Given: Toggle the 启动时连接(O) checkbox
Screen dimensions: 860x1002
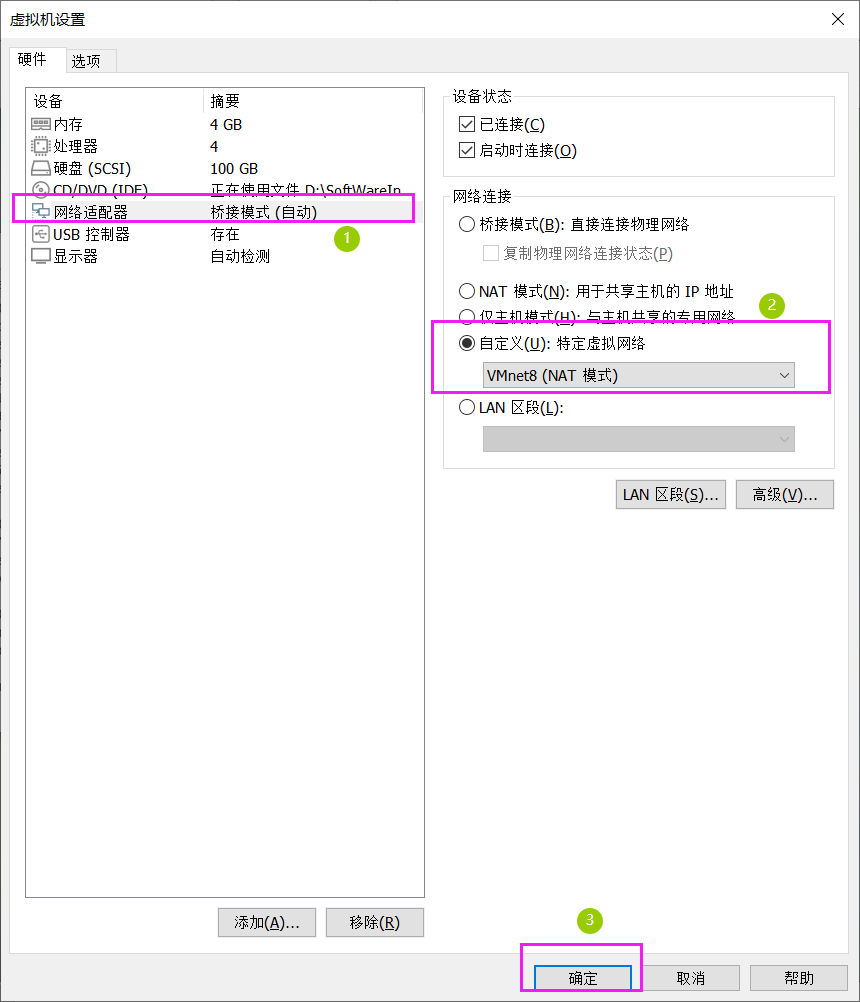Looking at the screenshot, I should [467, 150].
